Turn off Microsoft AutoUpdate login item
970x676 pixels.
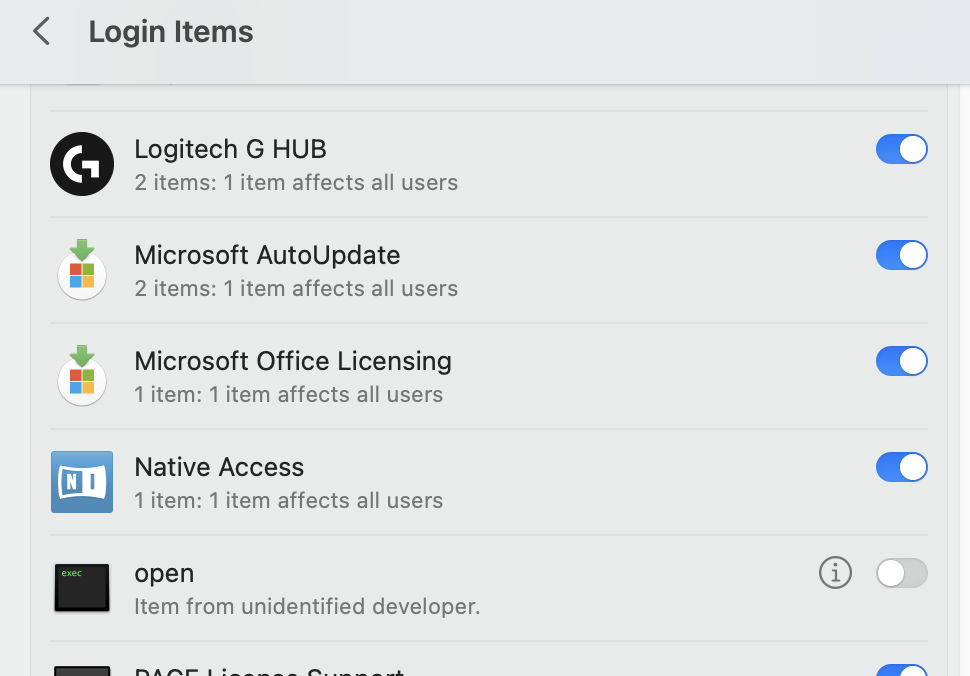tap(901, 255)
